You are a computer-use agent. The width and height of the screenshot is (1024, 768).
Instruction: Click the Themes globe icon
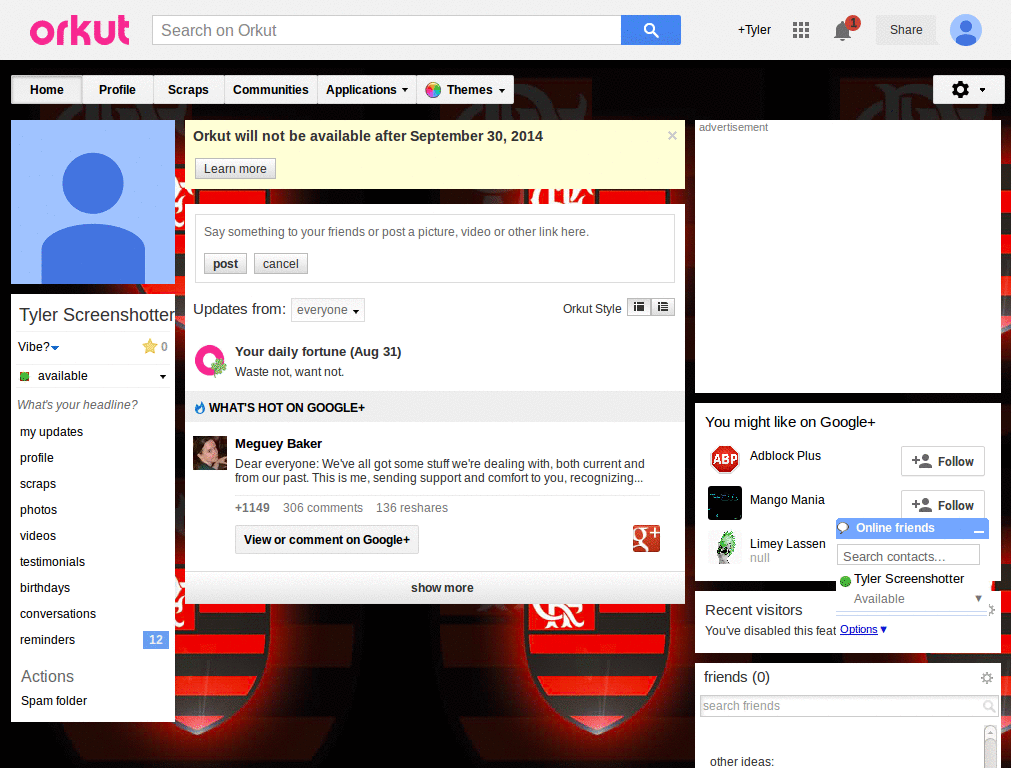click(x=432, y=89)
